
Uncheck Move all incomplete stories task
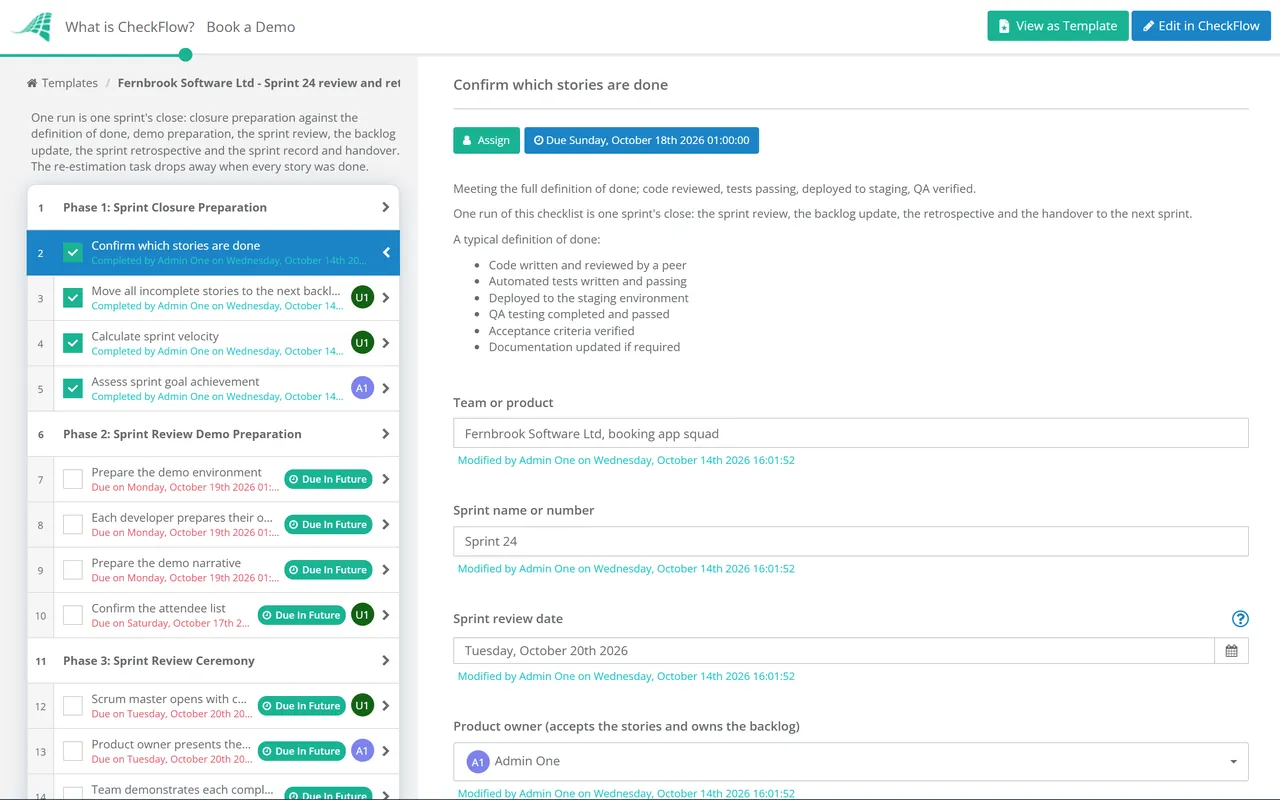[x=72, y=298]
